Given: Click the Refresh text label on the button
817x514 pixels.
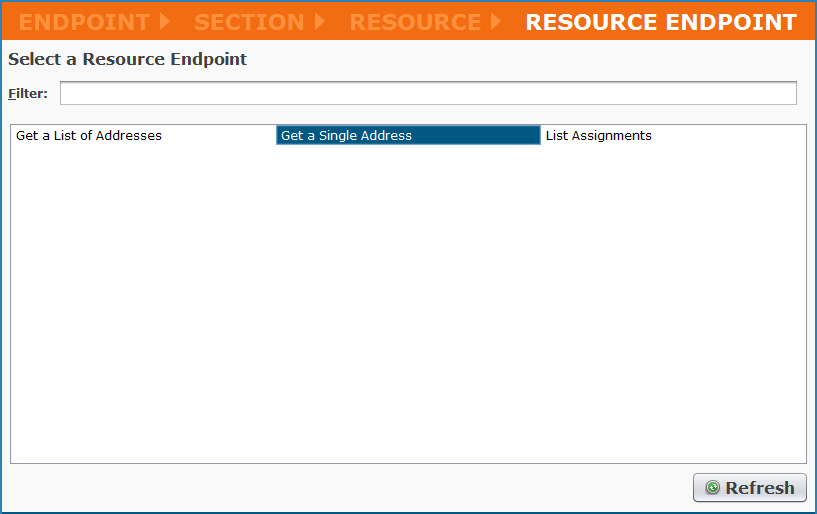Looking at the screenshot, I should point(759,488).
